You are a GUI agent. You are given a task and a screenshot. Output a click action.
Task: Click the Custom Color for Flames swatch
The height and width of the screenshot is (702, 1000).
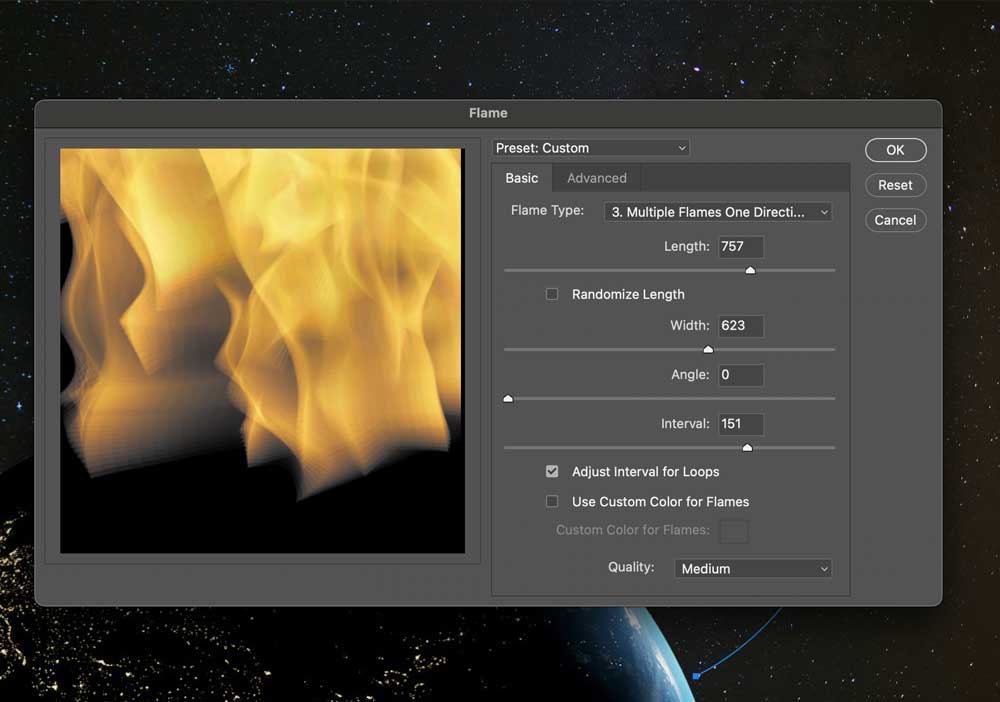(x=734, y=531)
